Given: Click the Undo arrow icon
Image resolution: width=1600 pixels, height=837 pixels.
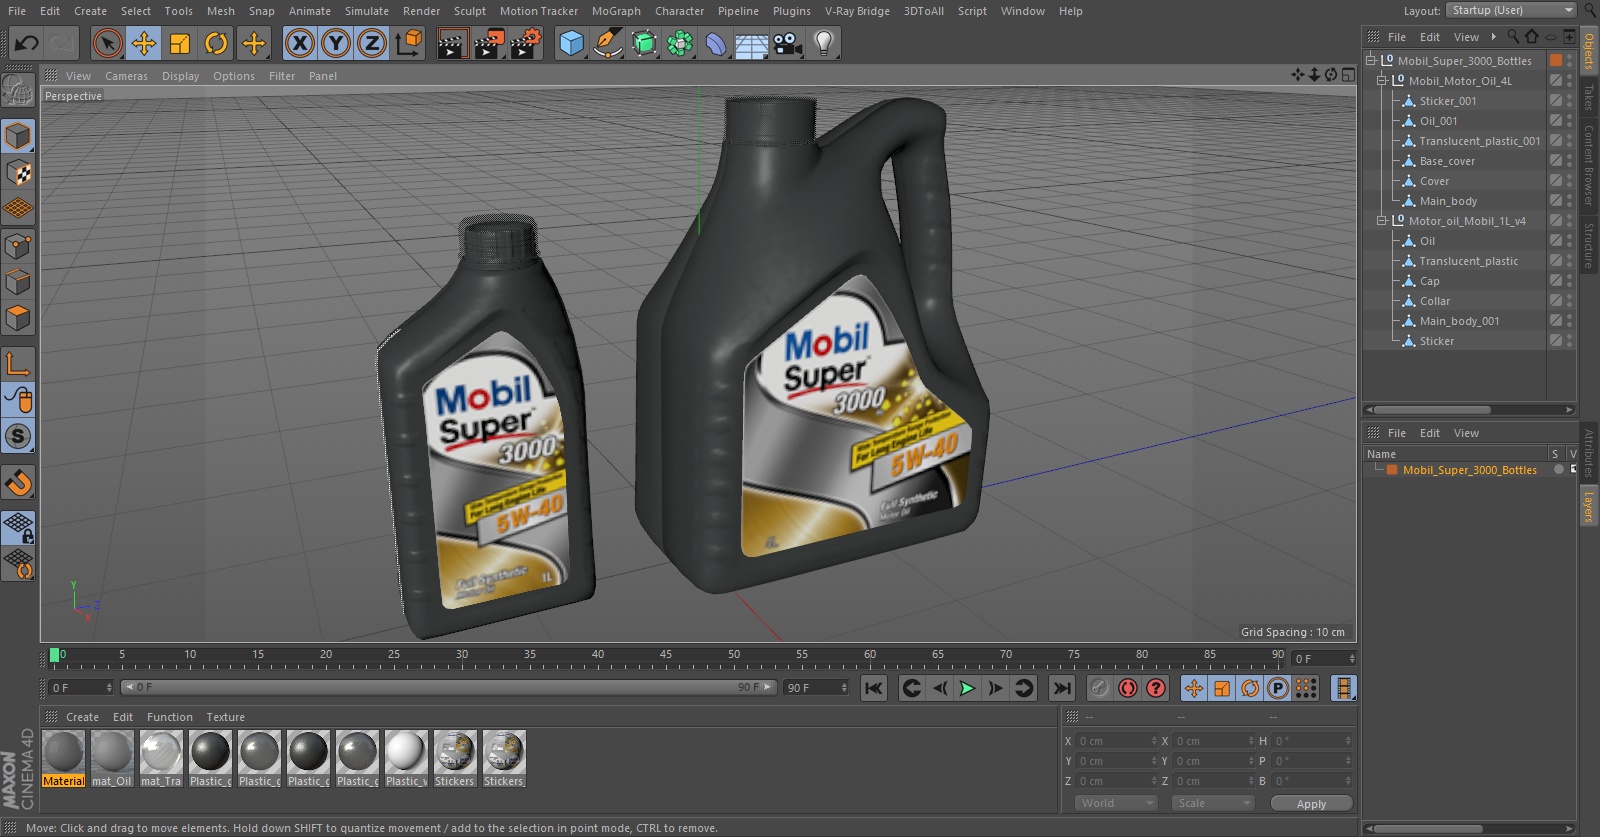Looking at the screenshot, I should click(27, 43).
